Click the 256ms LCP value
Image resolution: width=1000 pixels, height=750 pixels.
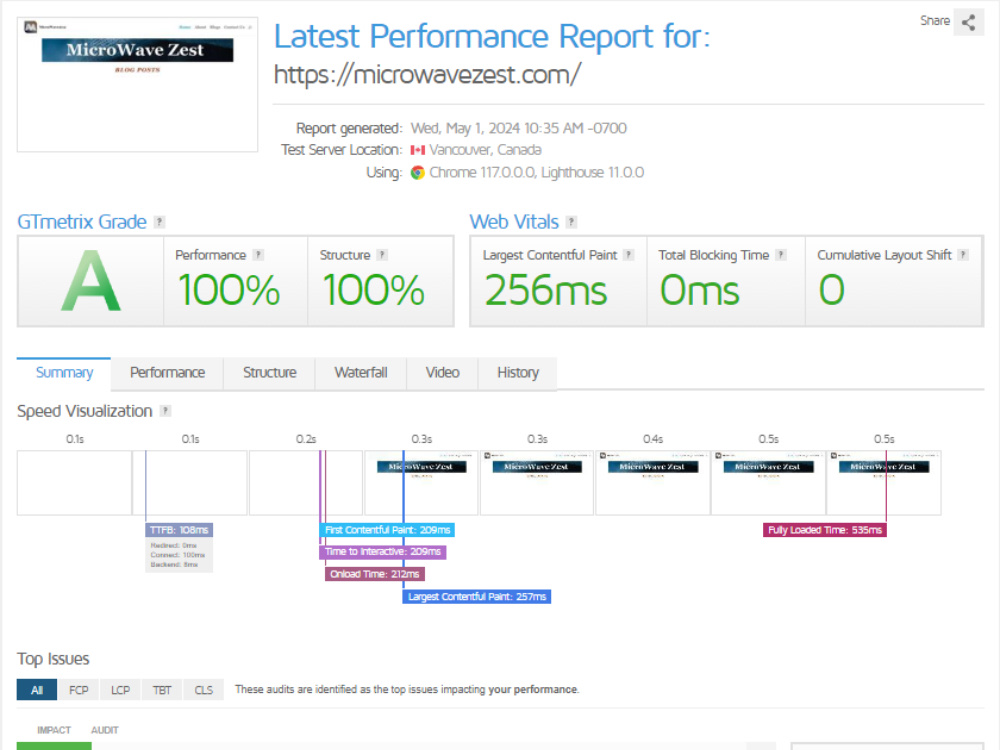(545, 290)
